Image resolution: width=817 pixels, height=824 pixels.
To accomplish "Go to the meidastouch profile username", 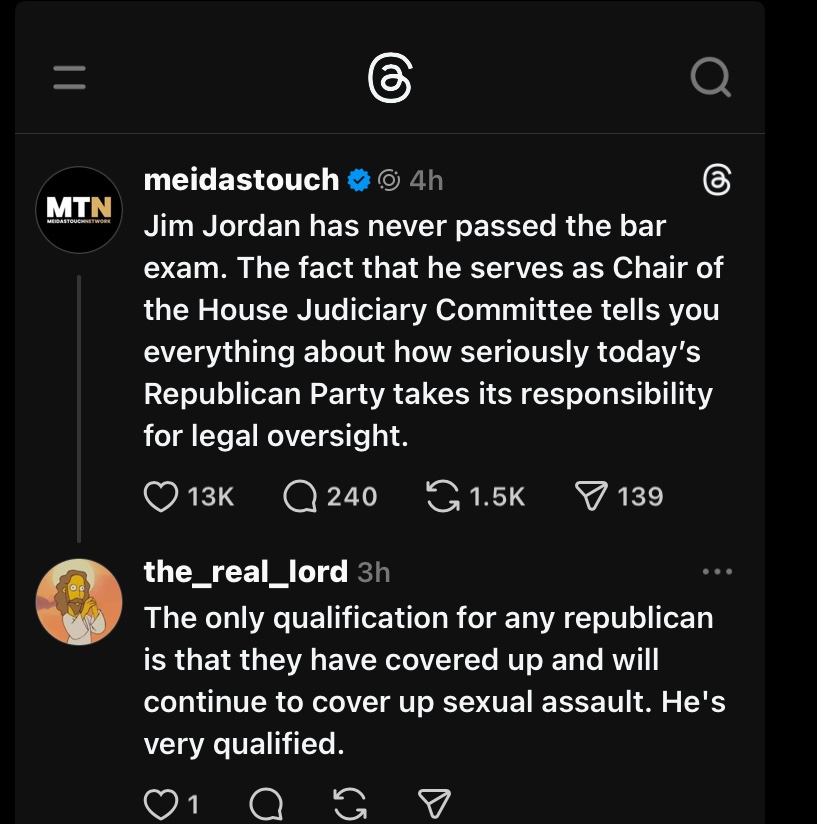I will point(241,180).
